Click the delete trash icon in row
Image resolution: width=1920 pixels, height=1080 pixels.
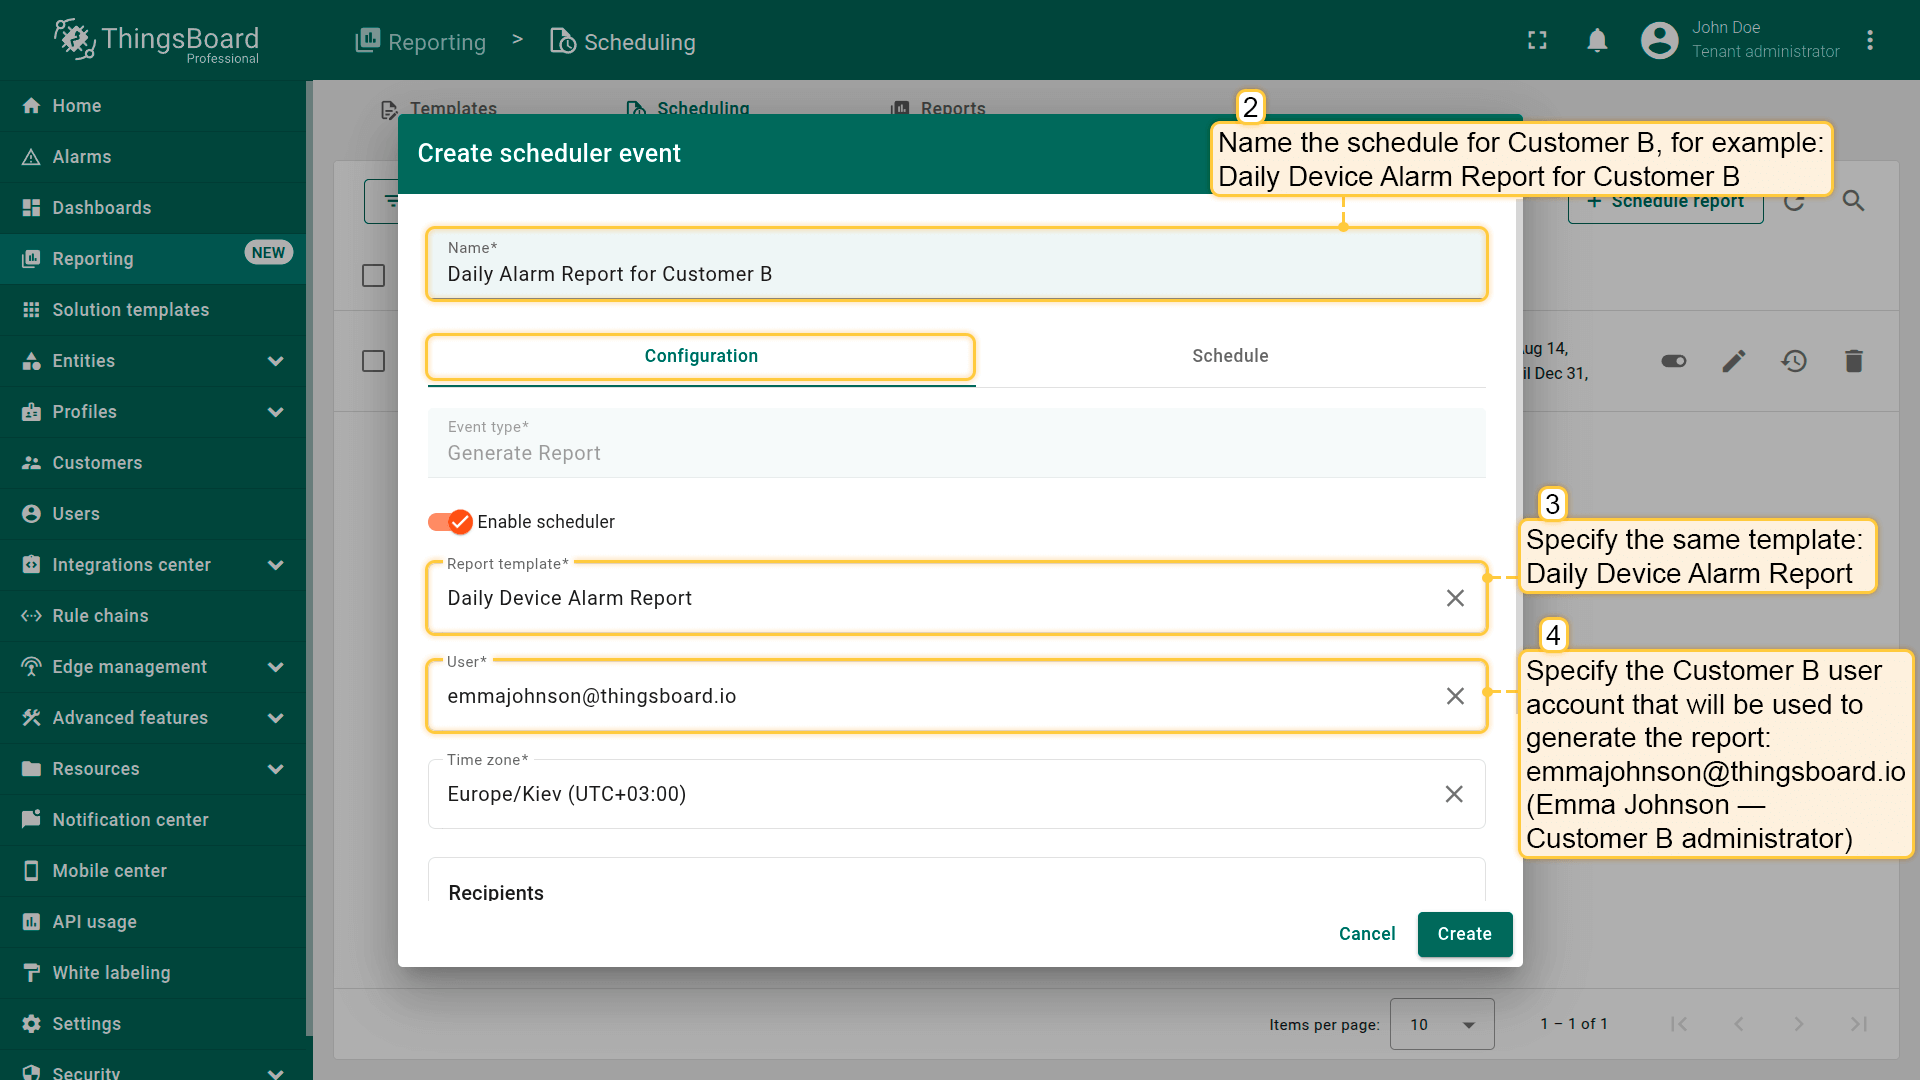pos(1853,361)
